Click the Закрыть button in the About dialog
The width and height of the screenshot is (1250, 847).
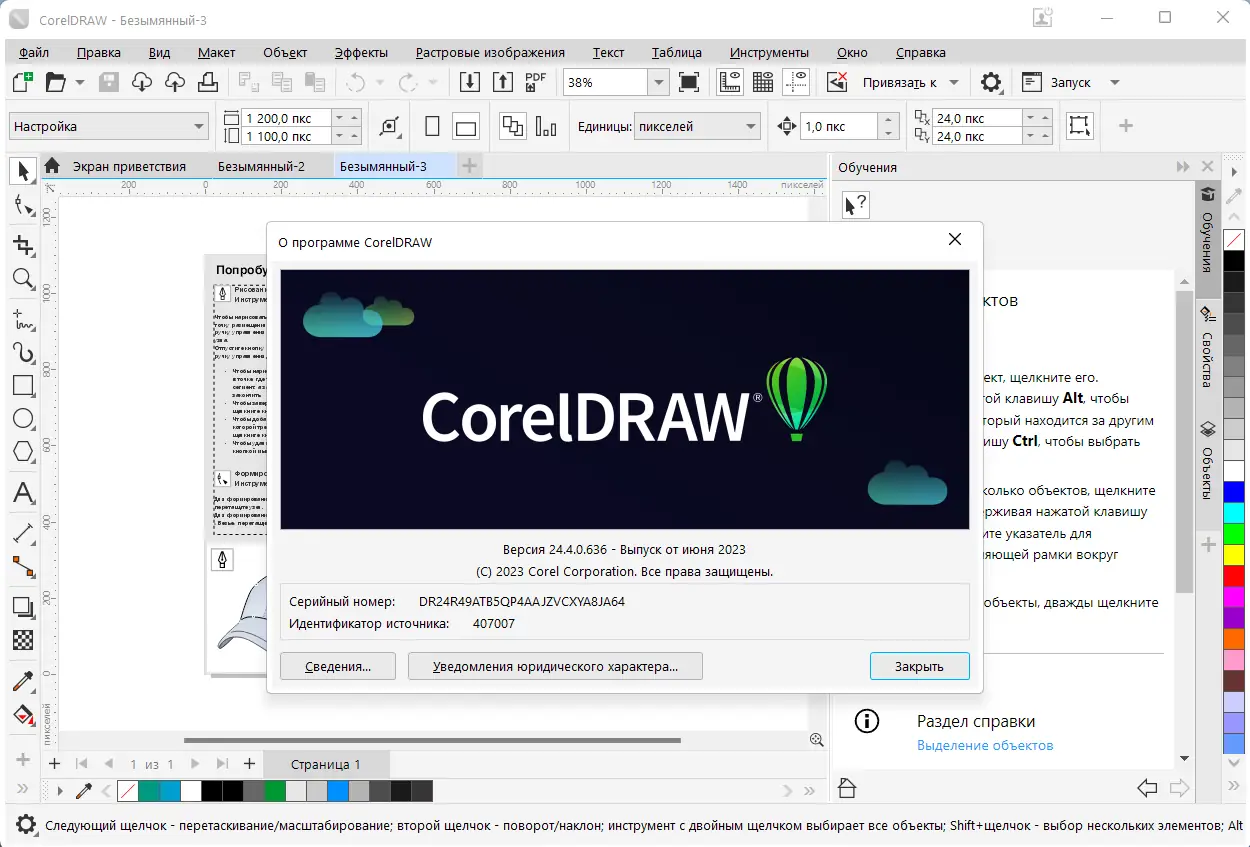tap(919, 665)
